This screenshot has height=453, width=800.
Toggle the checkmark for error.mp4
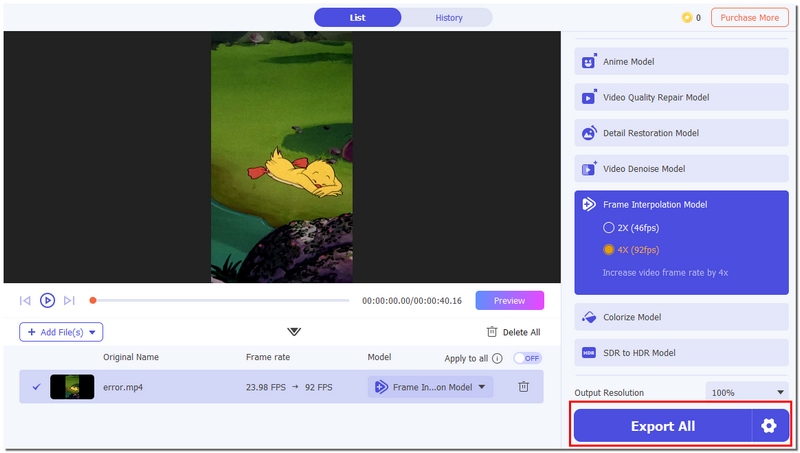(36, 387)
